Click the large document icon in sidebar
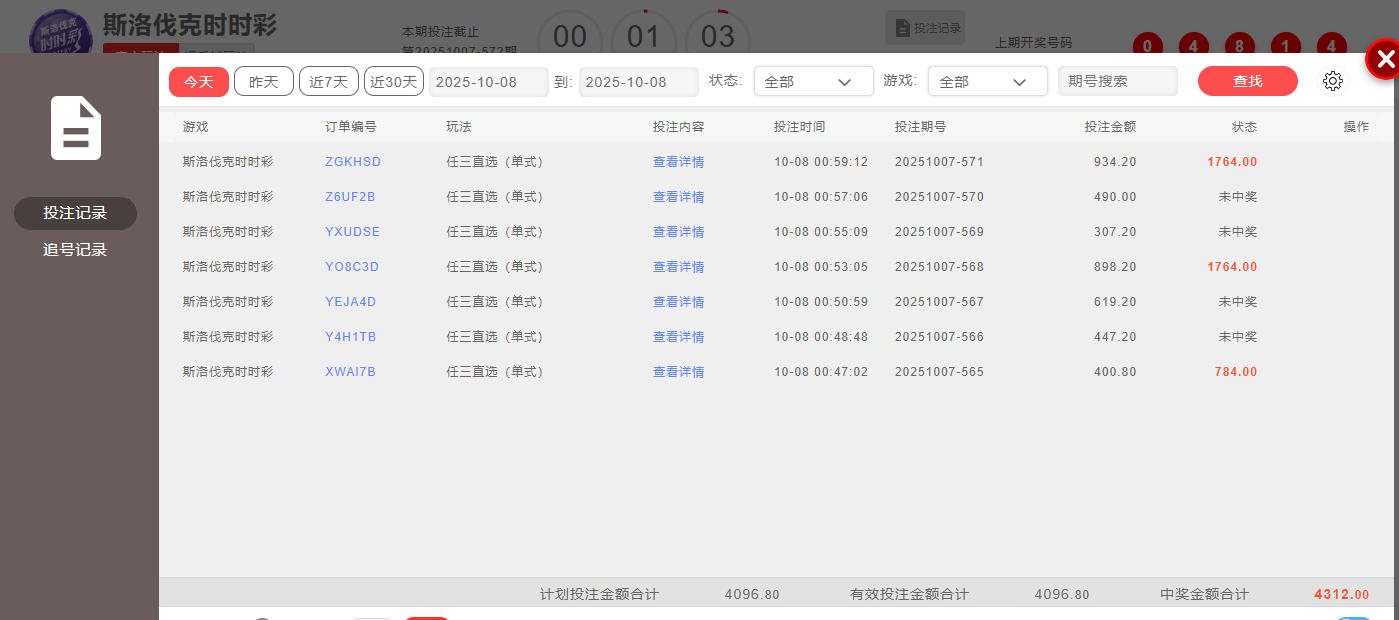 coord(76,128)
